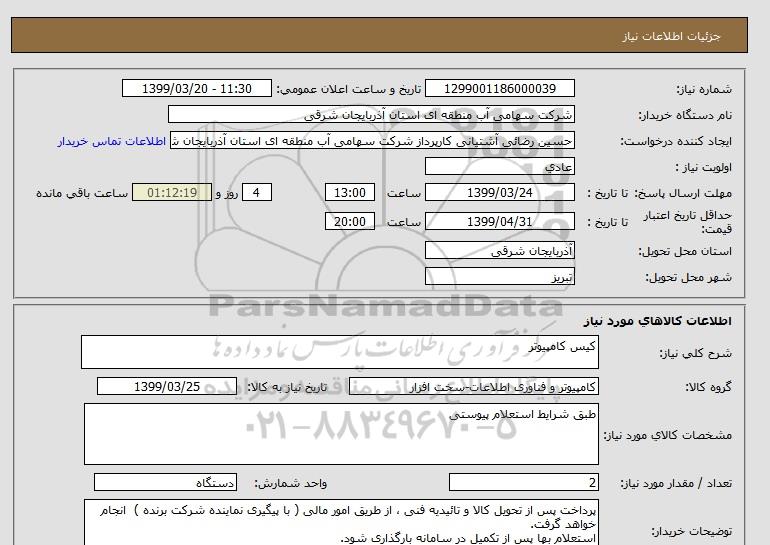Click the buyer organization name field
The height and width of the screenshot is (545, 770).
371,114
